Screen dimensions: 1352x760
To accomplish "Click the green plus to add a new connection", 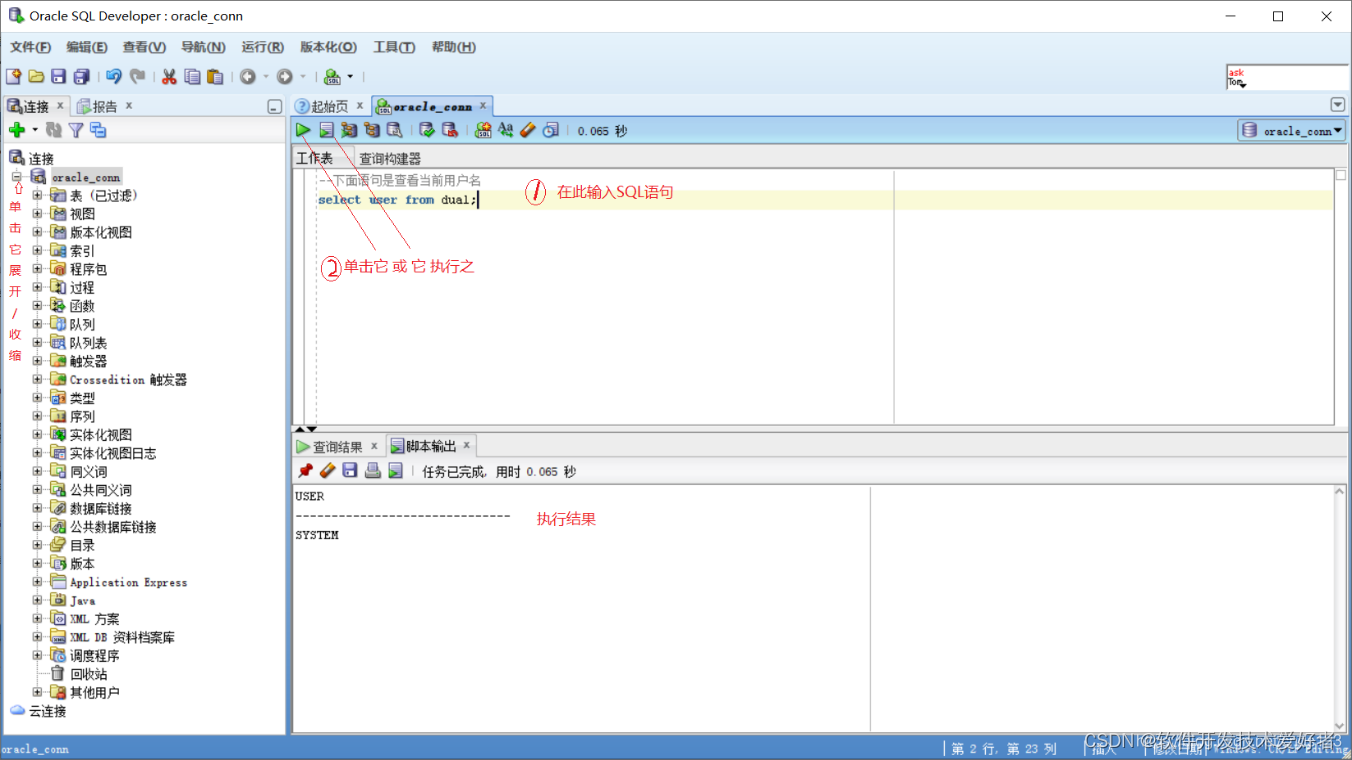I will click(x=18, y=129).
